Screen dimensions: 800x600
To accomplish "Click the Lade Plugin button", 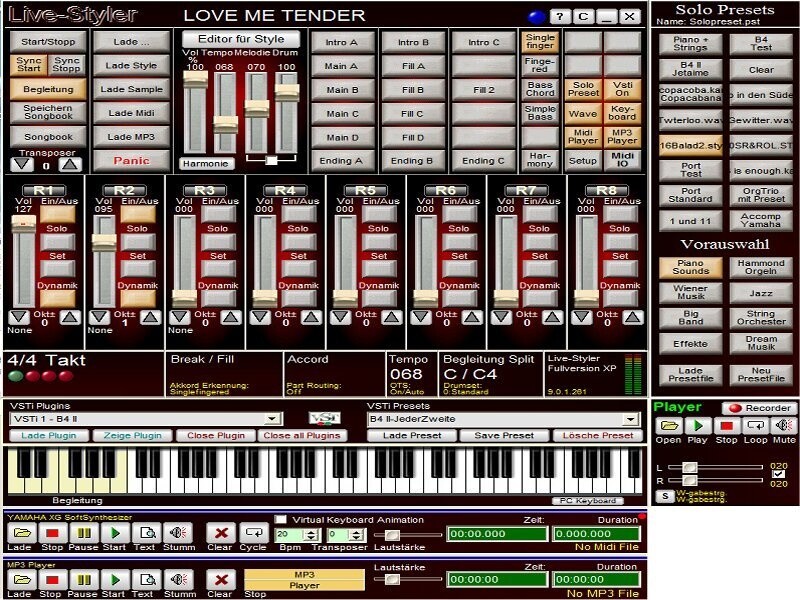I will (49, 435).
